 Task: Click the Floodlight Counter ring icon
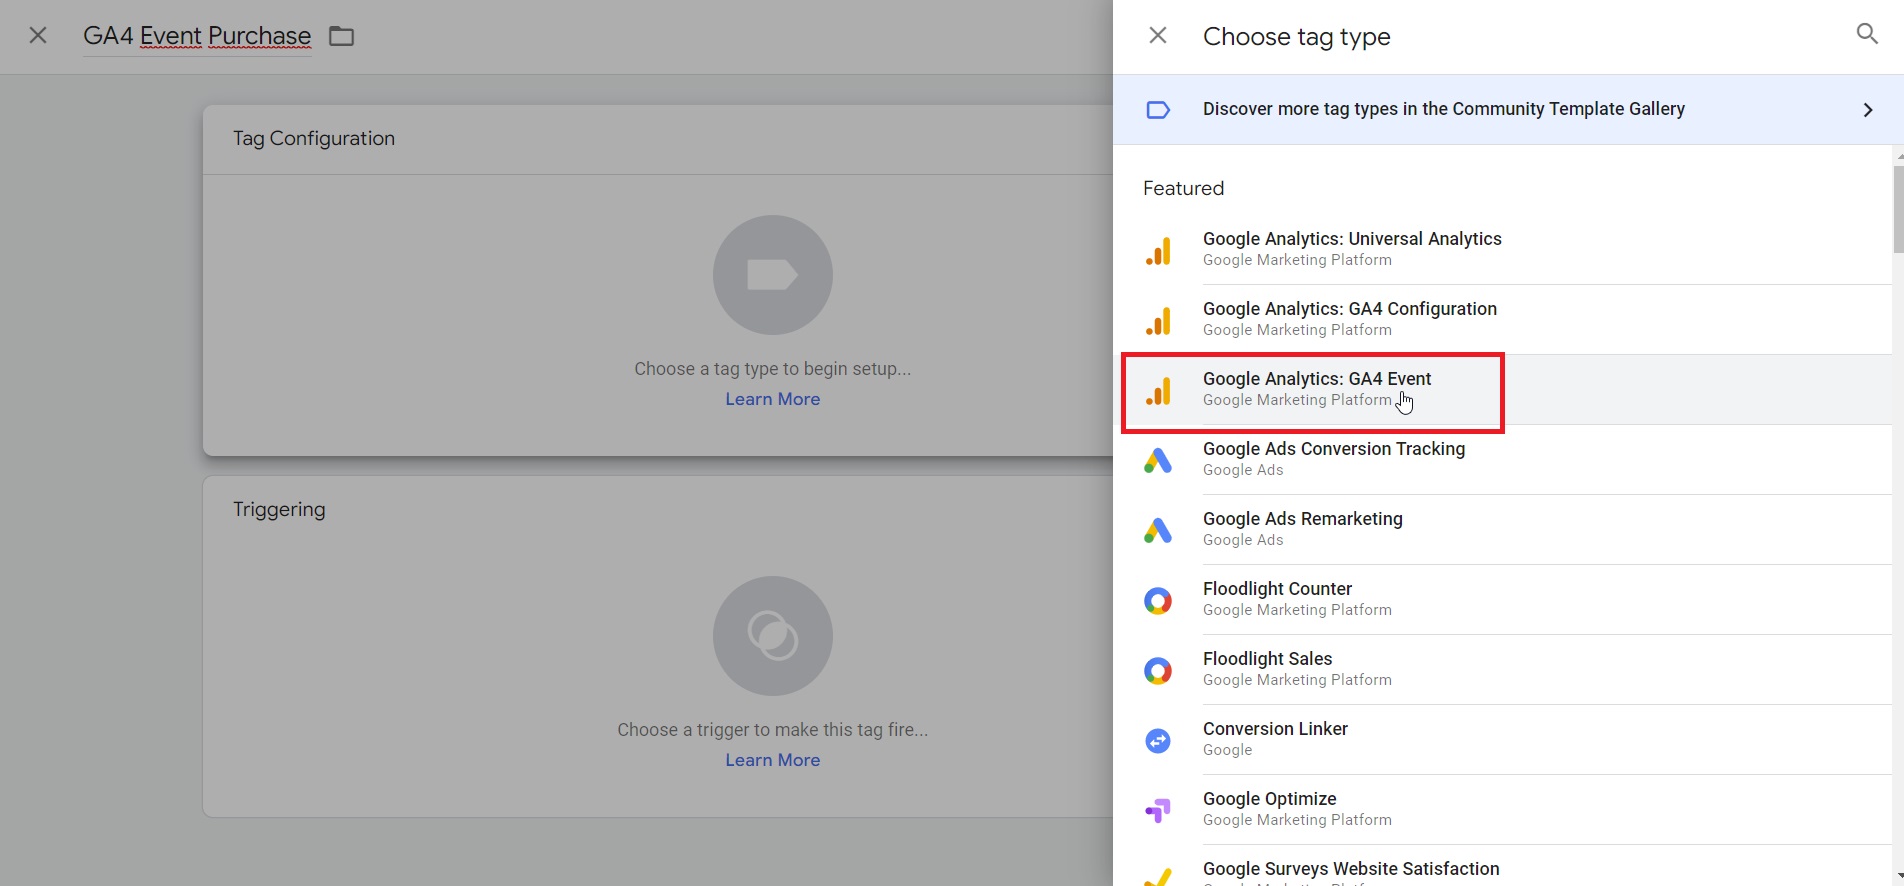pyautogui.click(x=1158, y=601)
